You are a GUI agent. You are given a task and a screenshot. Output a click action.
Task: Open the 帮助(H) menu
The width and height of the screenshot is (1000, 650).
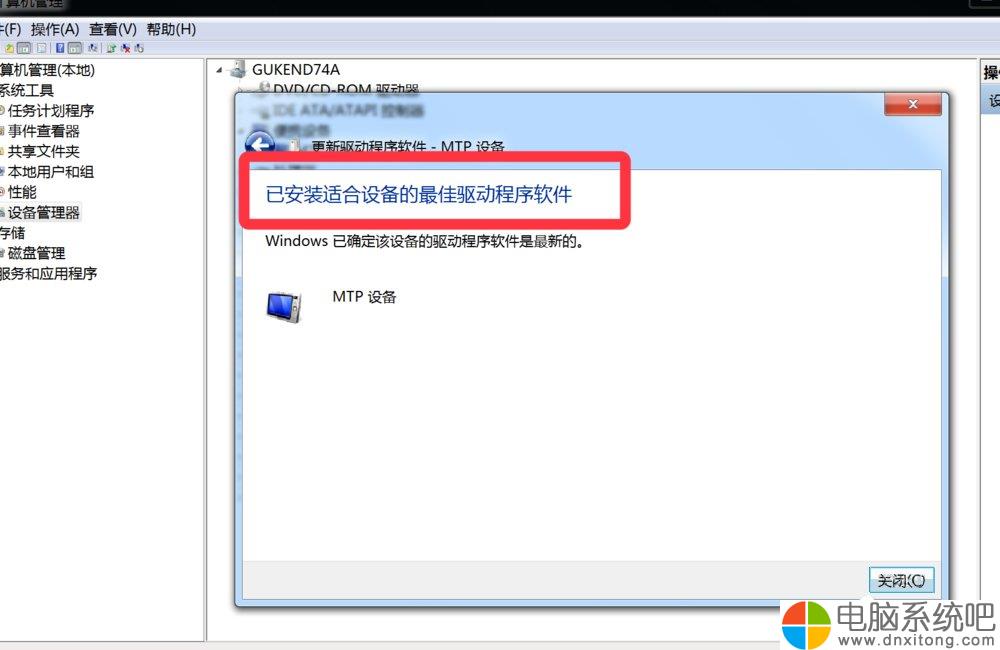point(171,29)
